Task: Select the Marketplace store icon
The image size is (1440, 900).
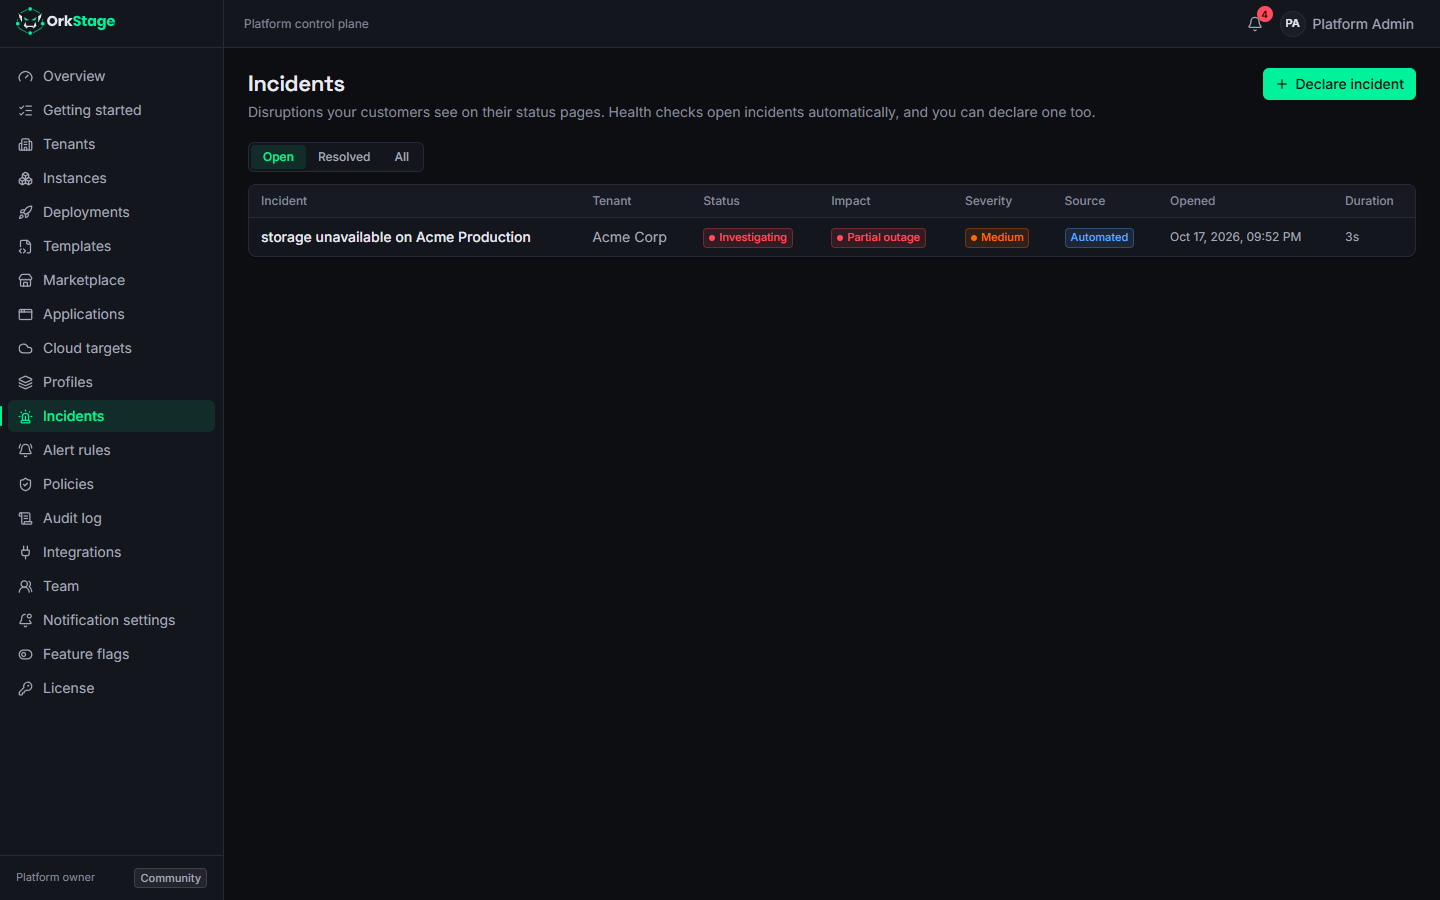Action: [26, 280]
